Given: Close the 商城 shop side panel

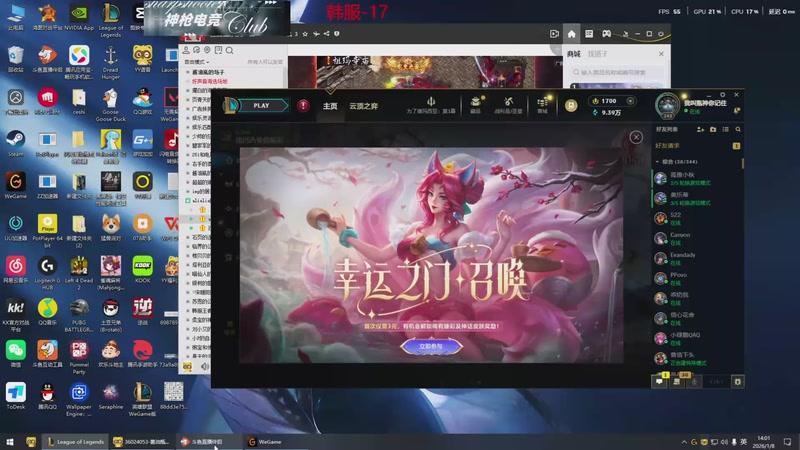Looking at the screenshot, I should [661, 54].
